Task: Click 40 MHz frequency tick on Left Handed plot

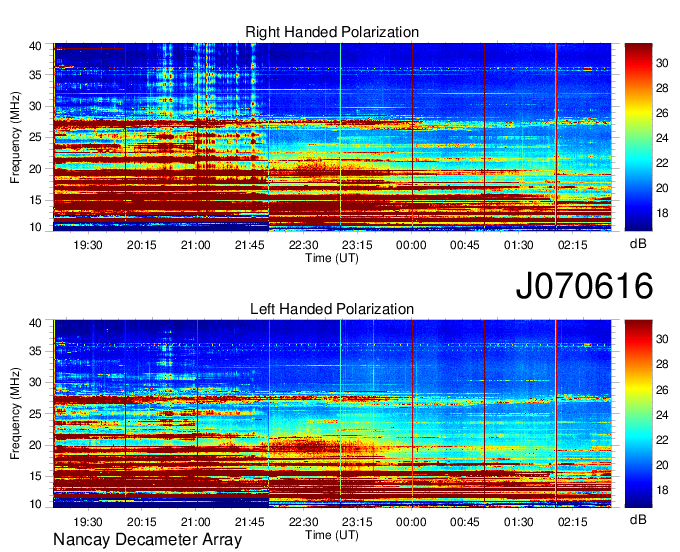Action: click(x=35, y=323)
